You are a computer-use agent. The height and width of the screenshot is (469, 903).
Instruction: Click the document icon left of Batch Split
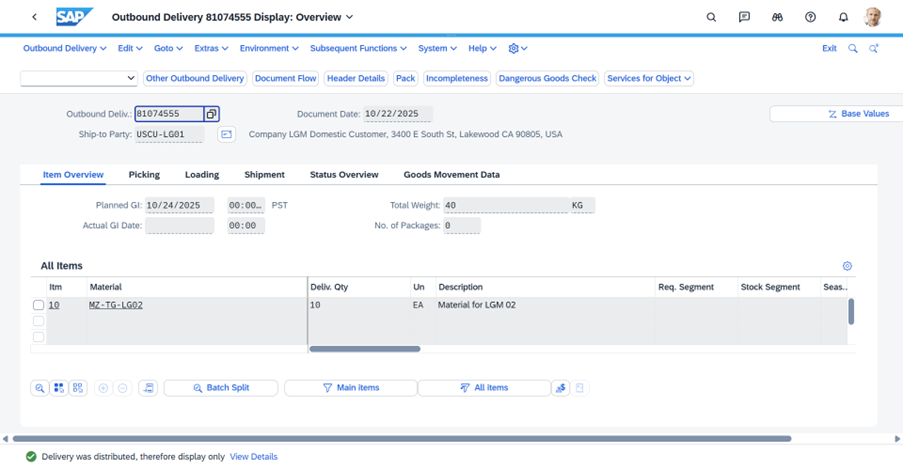pyautogui.click(x=148, y=388)
